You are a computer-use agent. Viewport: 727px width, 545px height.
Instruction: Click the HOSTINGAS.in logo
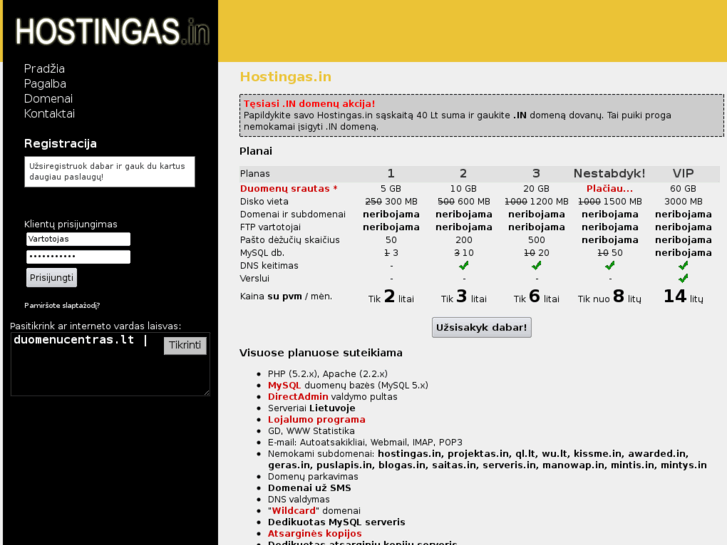(x=113, y=32)
